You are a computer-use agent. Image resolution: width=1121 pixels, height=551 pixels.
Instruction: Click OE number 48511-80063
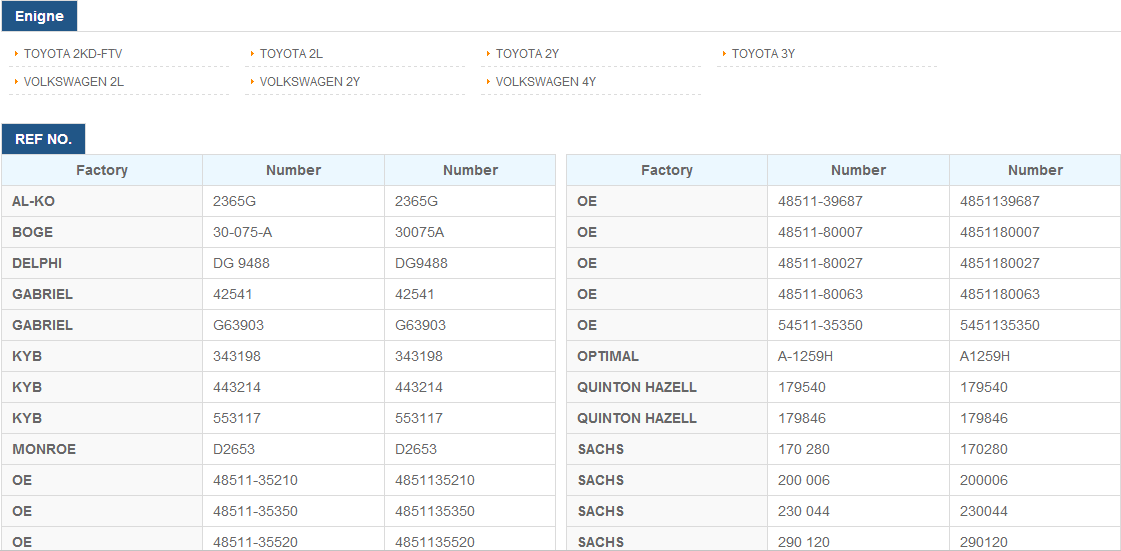820,294
